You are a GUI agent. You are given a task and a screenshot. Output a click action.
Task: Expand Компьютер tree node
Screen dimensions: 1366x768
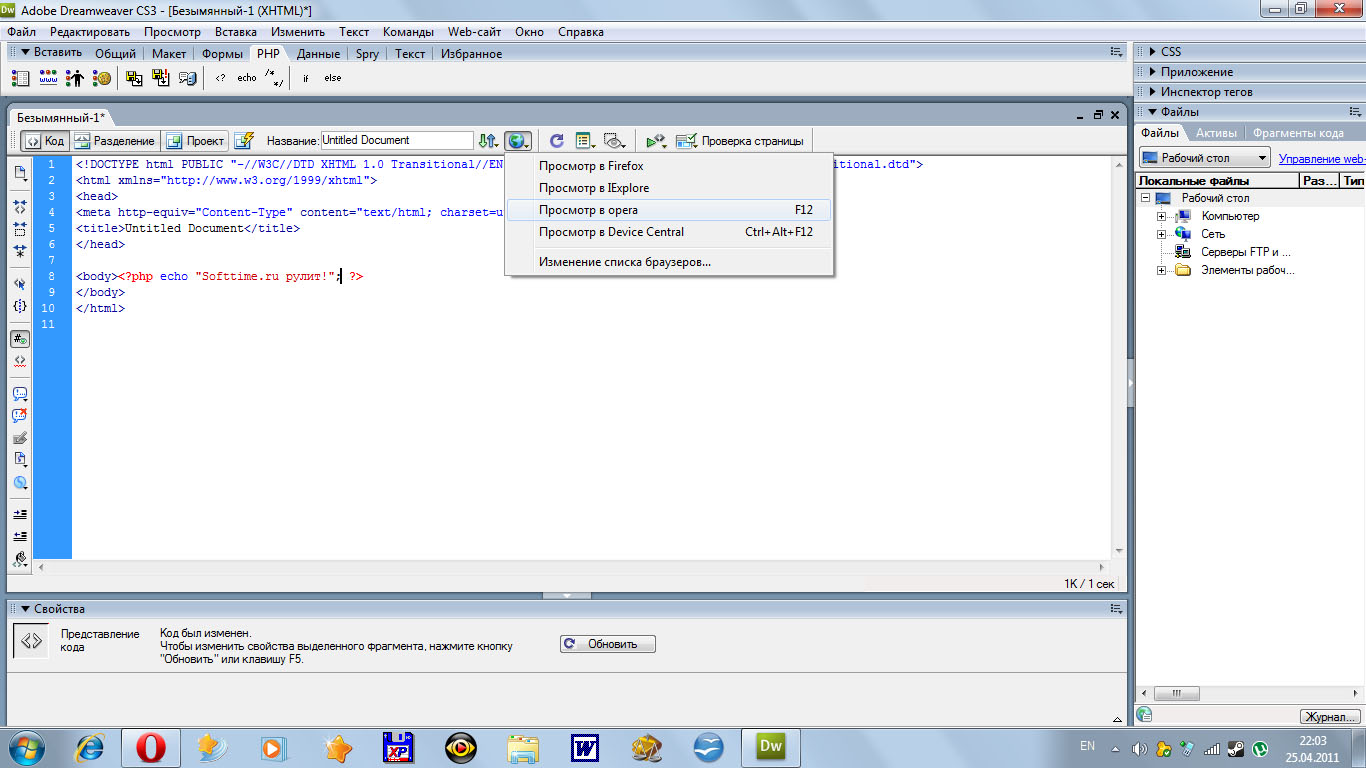pyautogui.click(x=1162, y=216)
